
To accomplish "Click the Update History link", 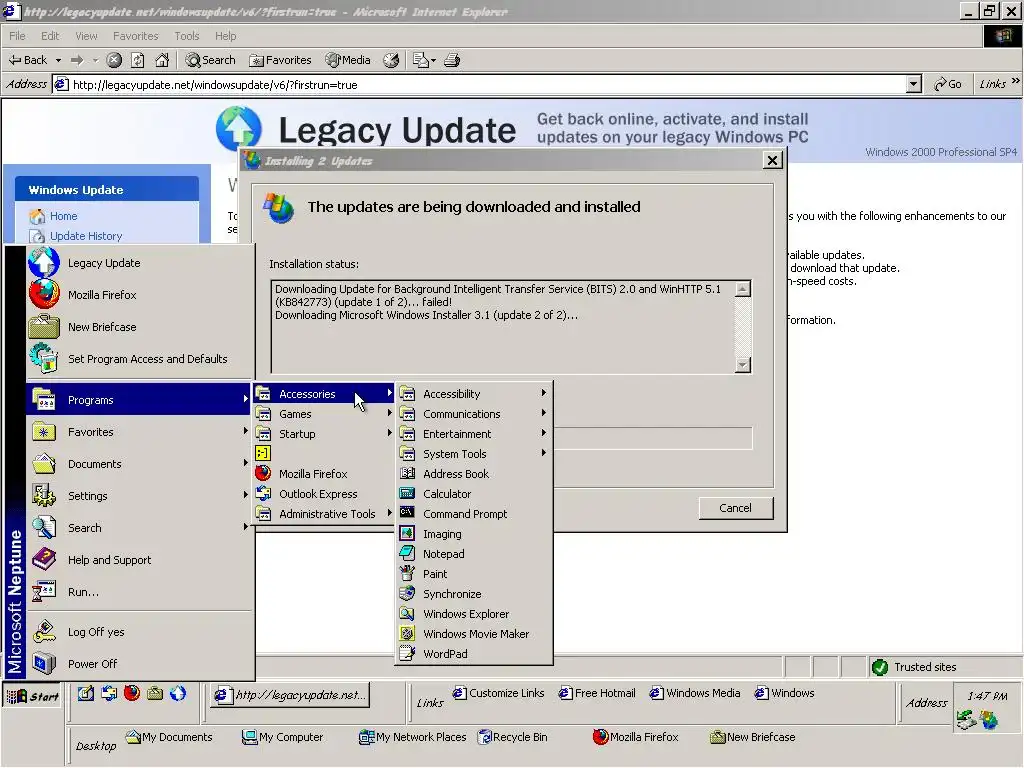I will tap(86, 236).
